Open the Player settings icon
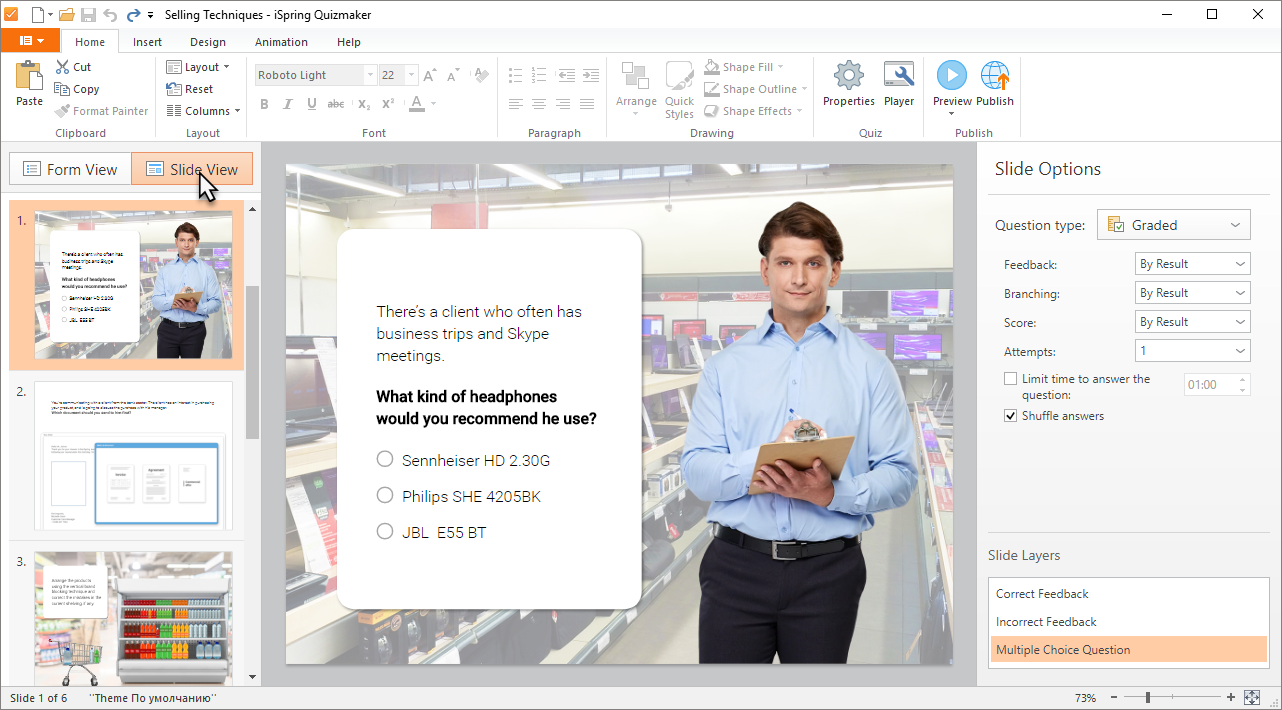 (898, 76)
